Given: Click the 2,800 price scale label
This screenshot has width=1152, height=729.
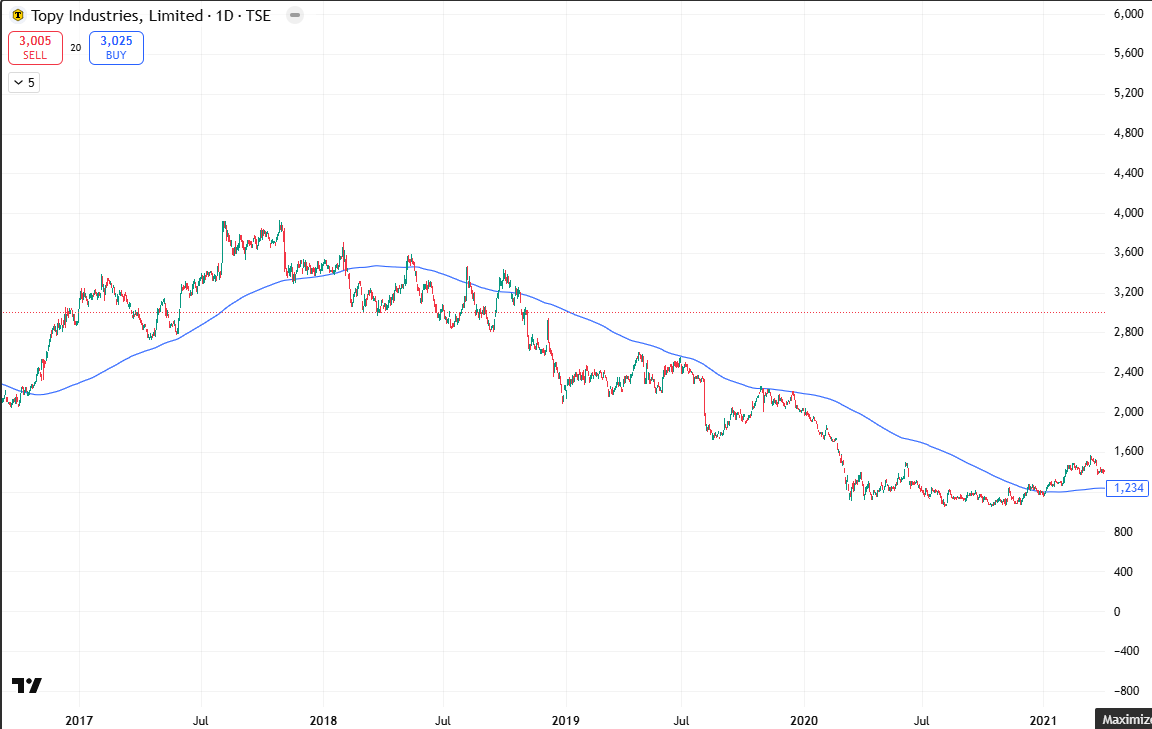Looking at the screenshot, I should [x=1128, y=332].
